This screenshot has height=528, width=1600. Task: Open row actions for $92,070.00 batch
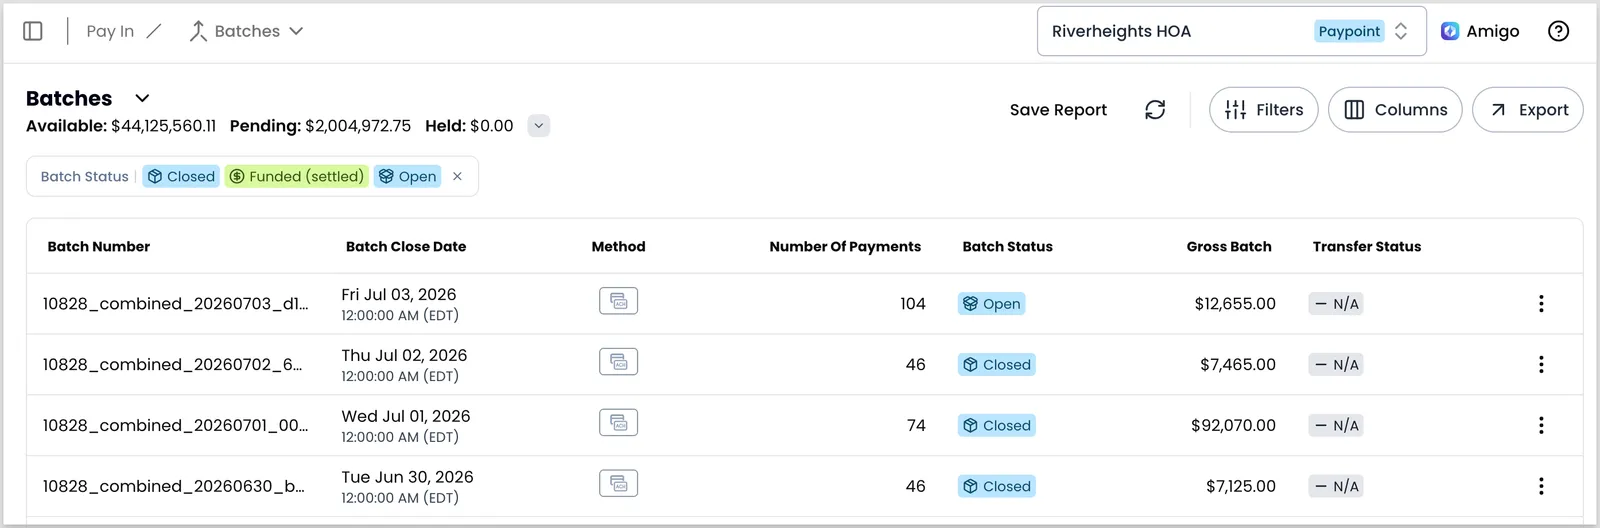point(1541,425)
